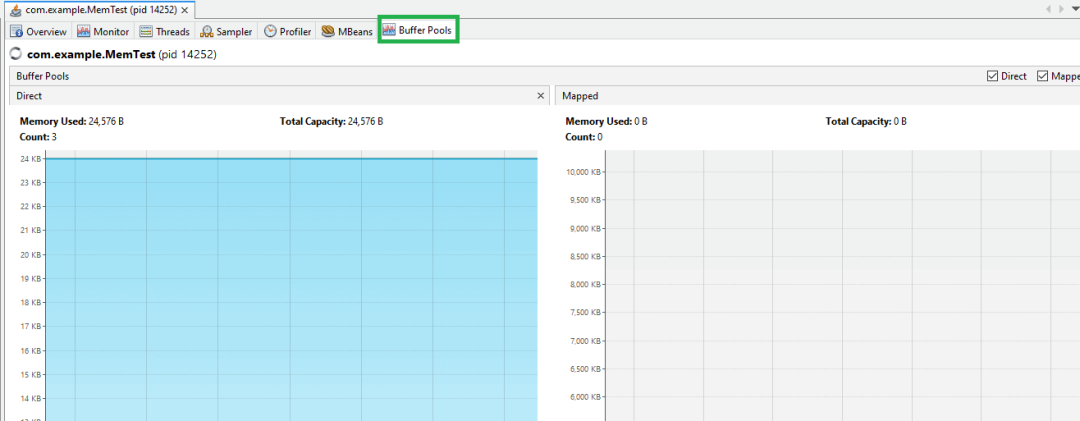Click the Mapped Memory Used 0 B text
The height and width of the screenshot is (421, 1080).
tap(606, 121)
